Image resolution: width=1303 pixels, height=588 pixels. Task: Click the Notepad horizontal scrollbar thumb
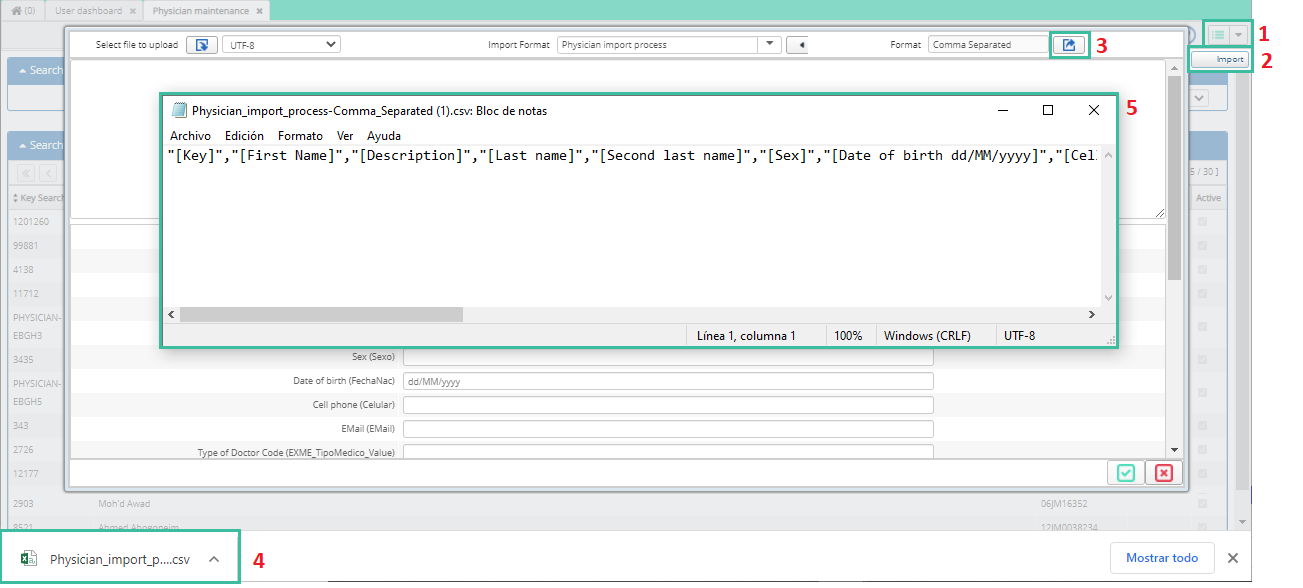coord(321,314)
